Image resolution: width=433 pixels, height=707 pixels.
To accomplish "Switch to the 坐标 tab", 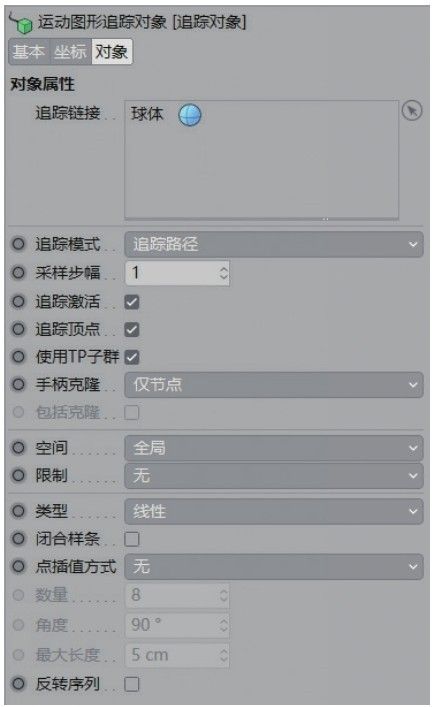I will pyautogui.click(x=70, y=52).
